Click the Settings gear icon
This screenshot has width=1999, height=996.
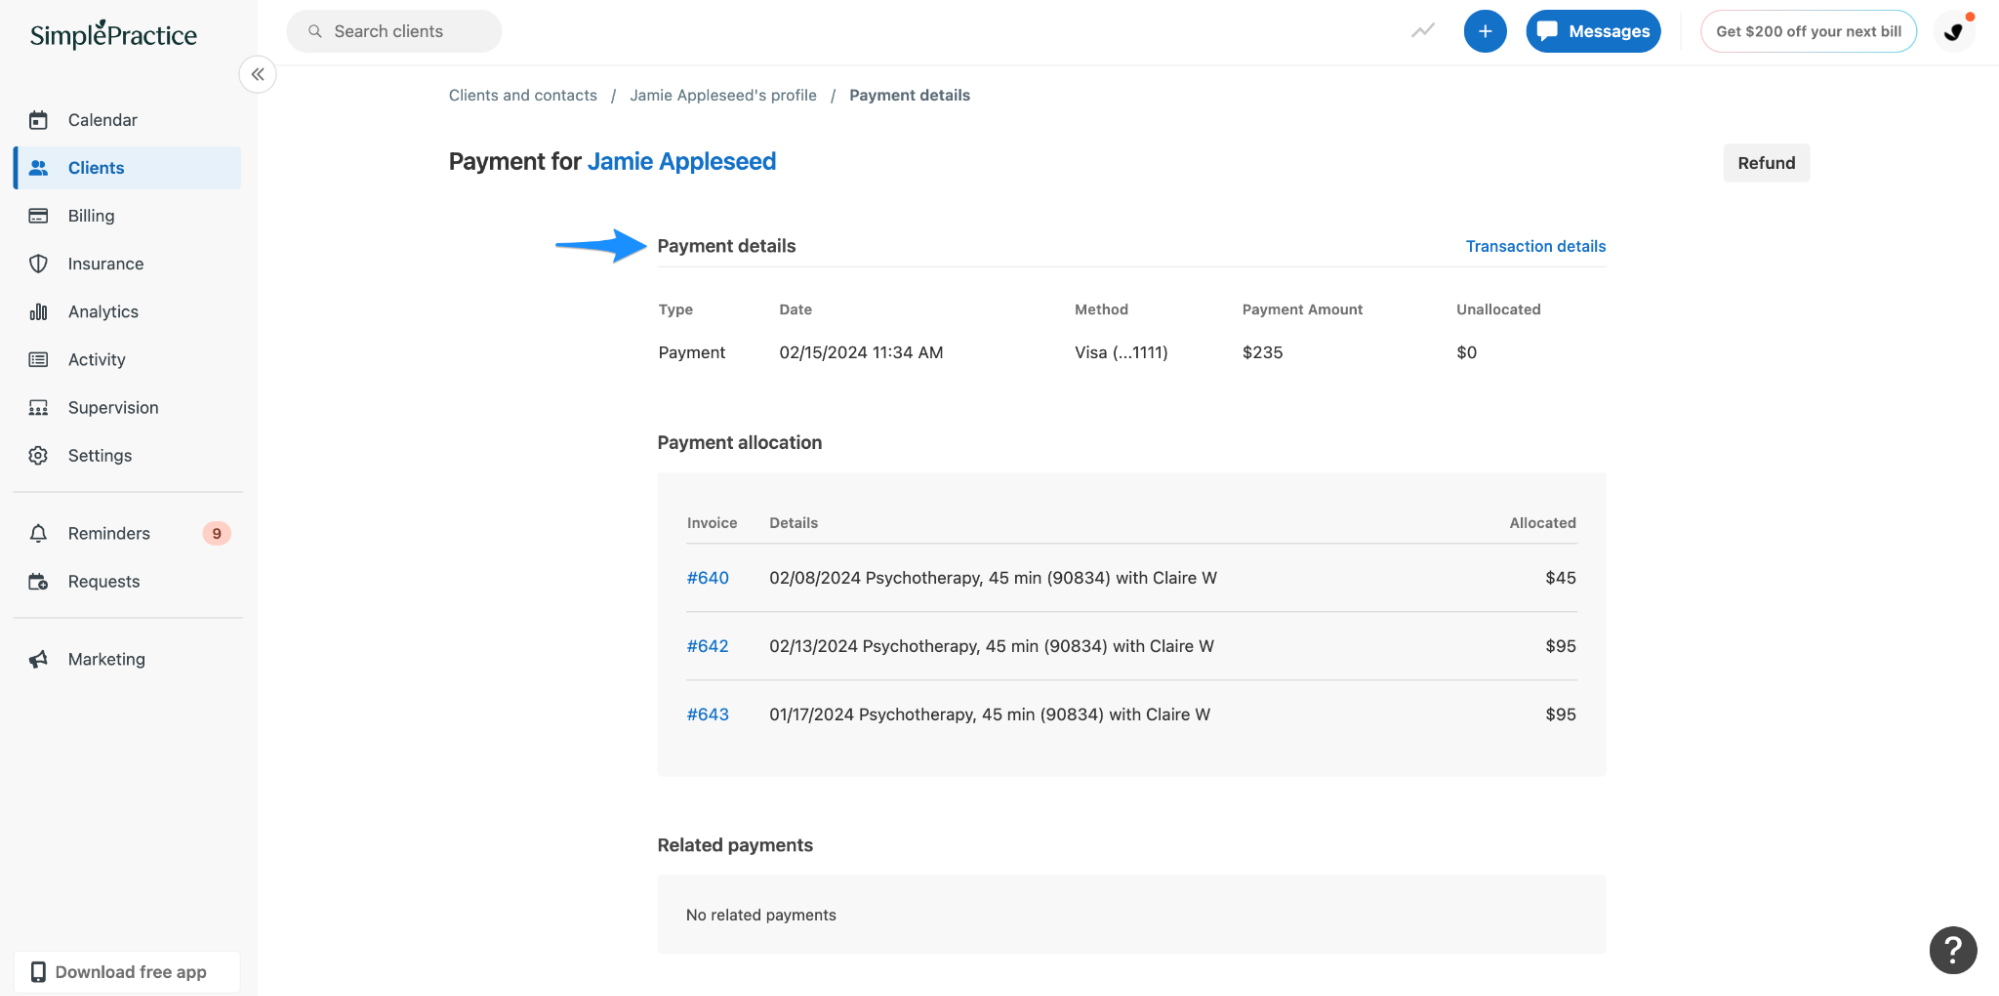tap(38, 456)
